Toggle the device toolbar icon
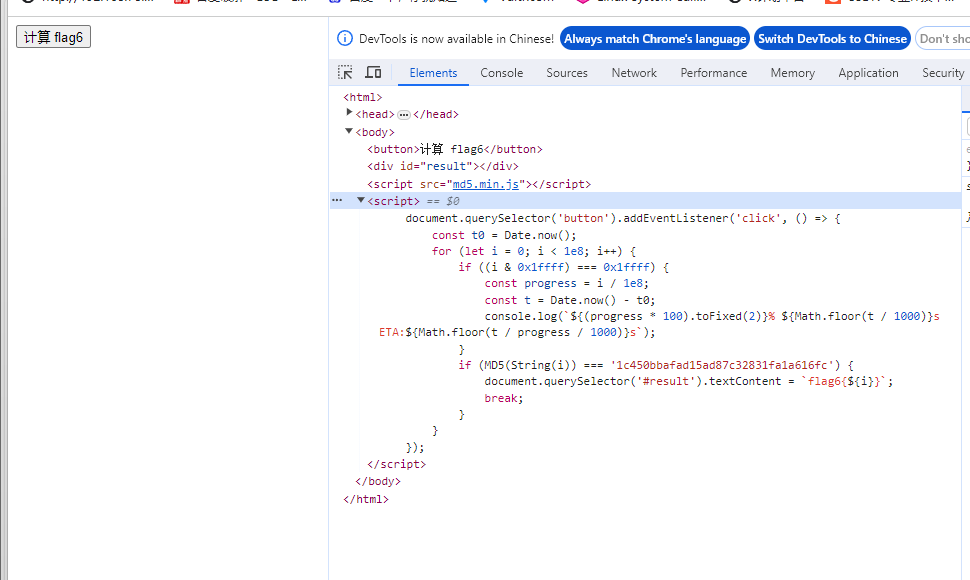 click(x=373, y=72)
